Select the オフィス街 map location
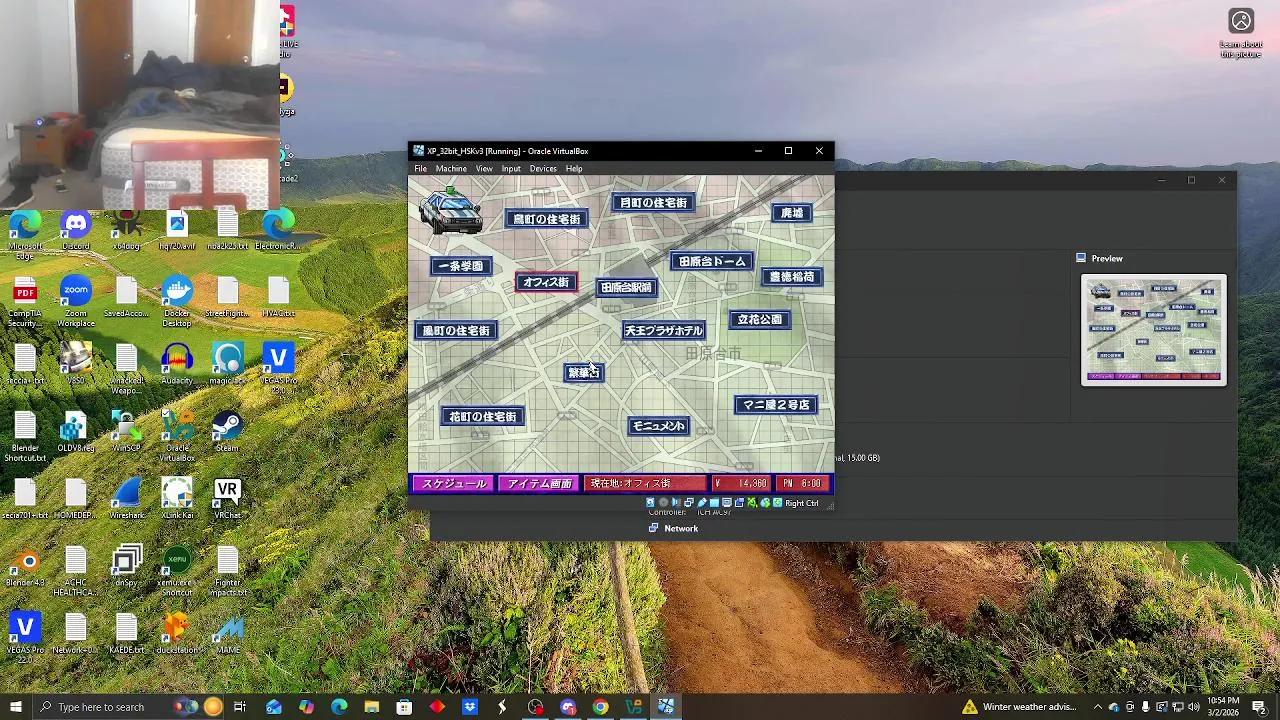1280x720 pixels. (x=546, y=282)
